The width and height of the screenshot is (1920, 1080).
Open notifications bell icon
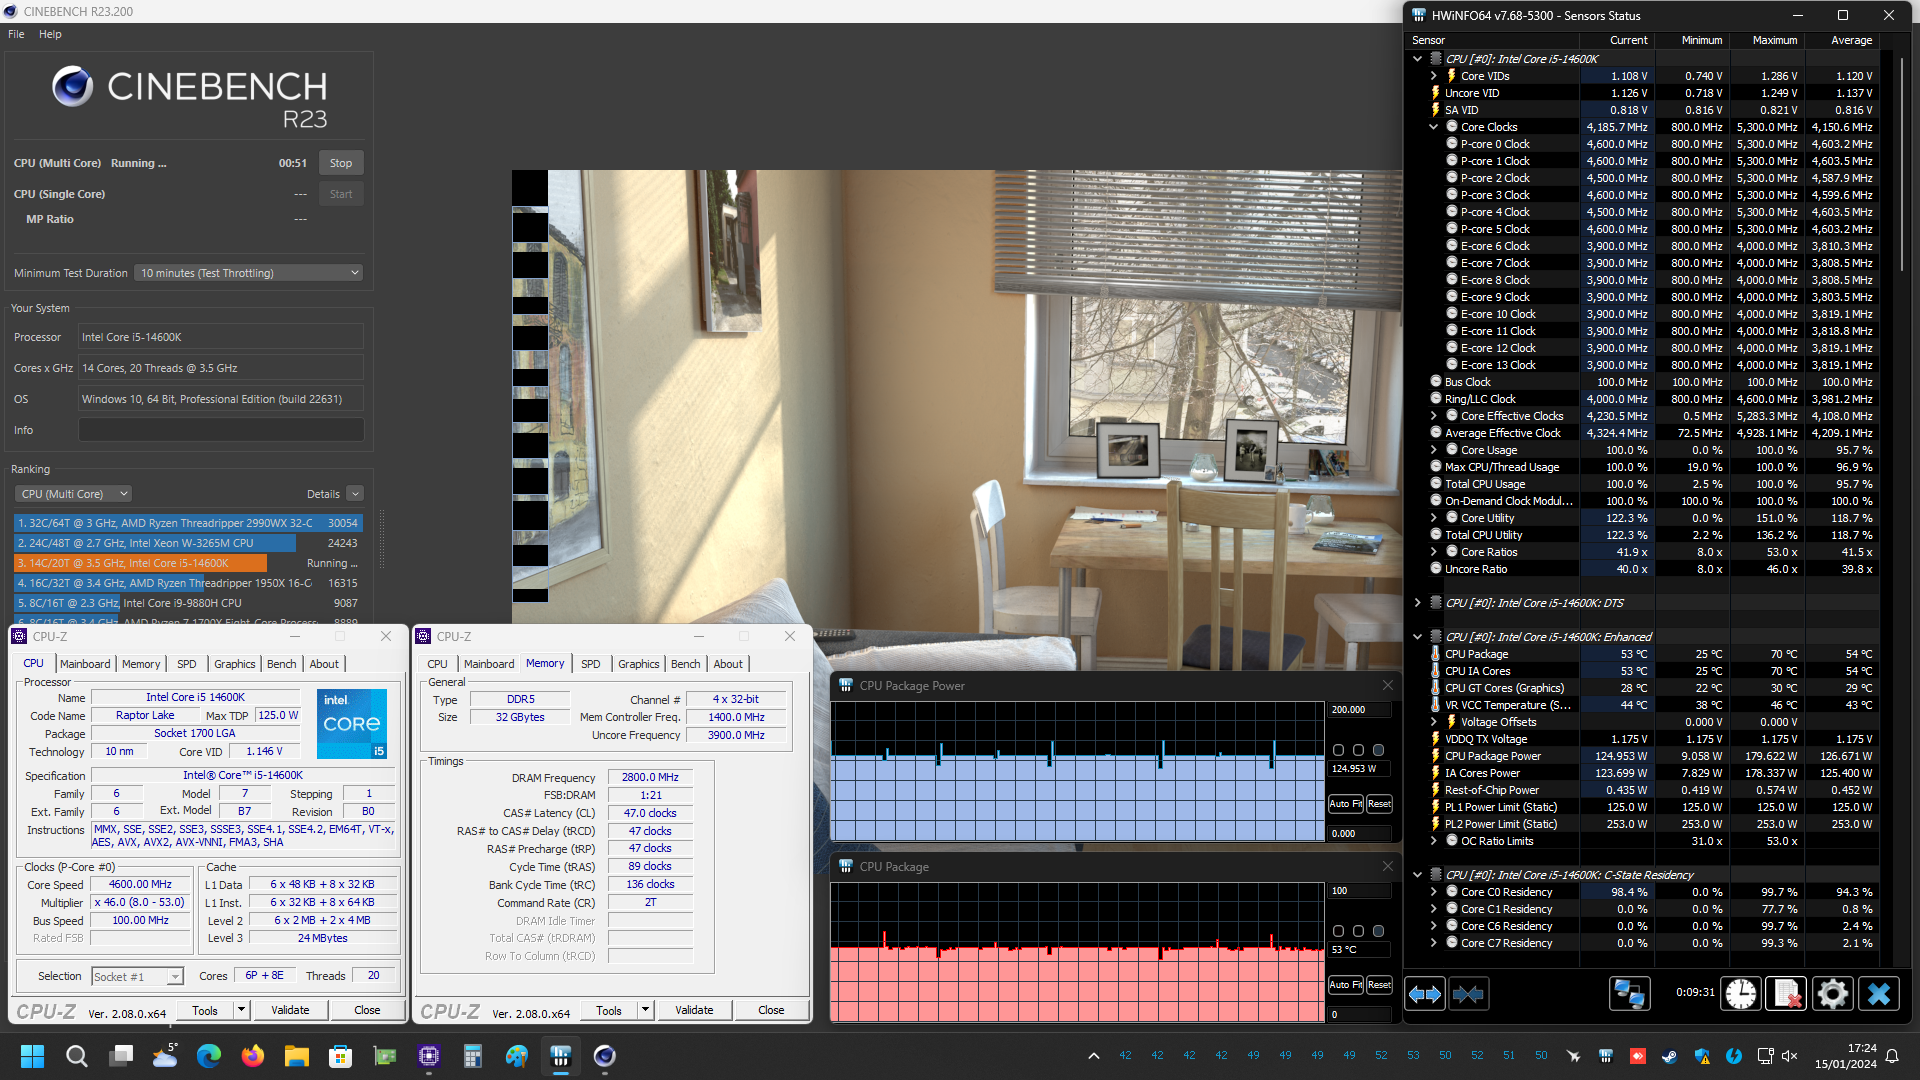1892,1056
